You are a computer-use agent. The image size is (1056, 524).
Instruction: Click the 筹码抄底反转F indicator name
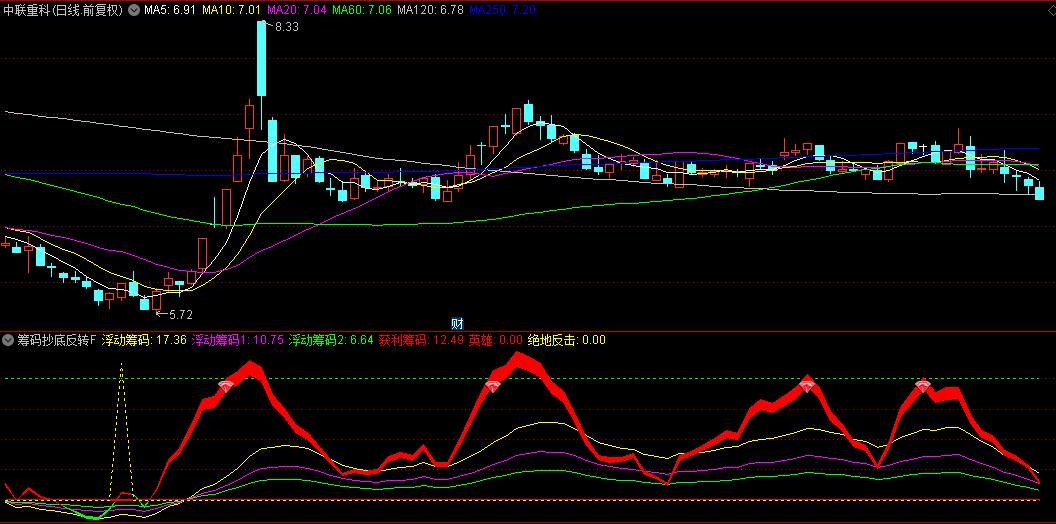57,340
